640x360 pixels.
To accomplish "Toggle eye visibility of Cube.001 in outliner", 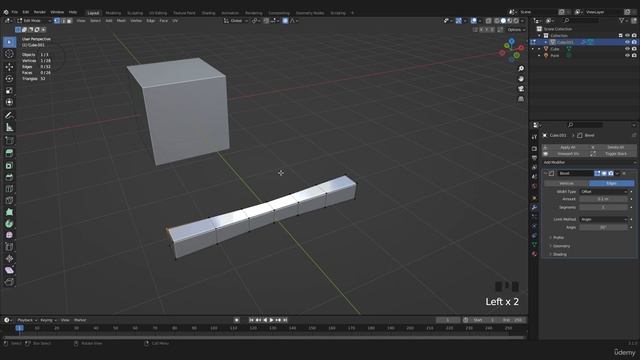I will point(627,42).
